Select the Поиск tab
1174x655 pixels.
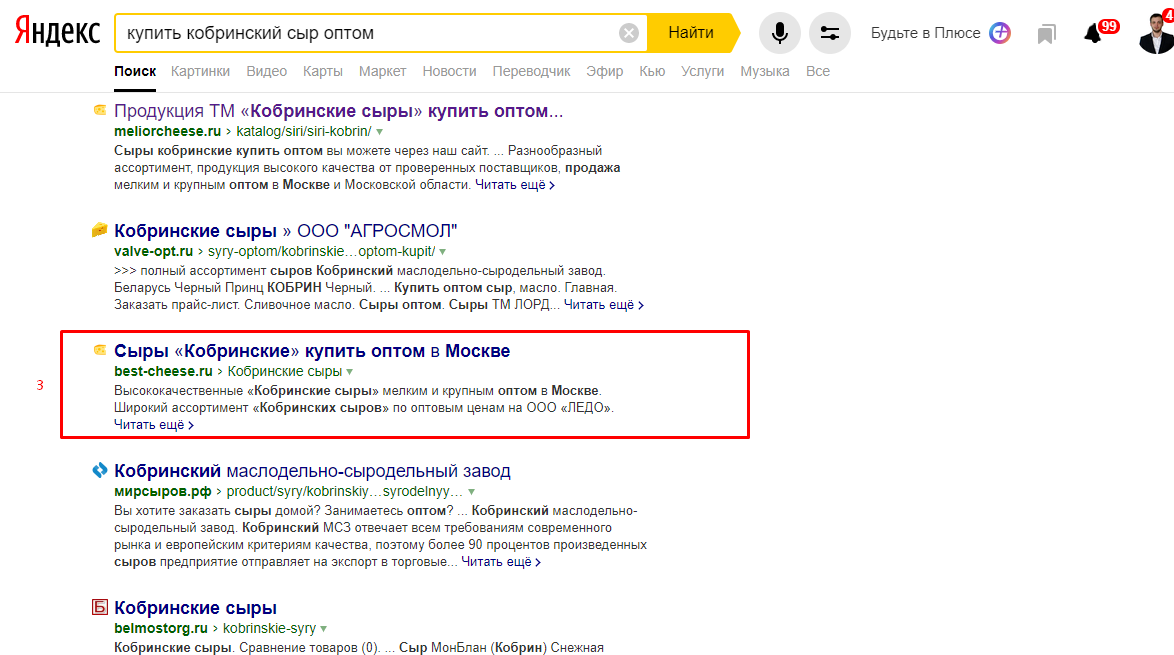click(135, 71)
